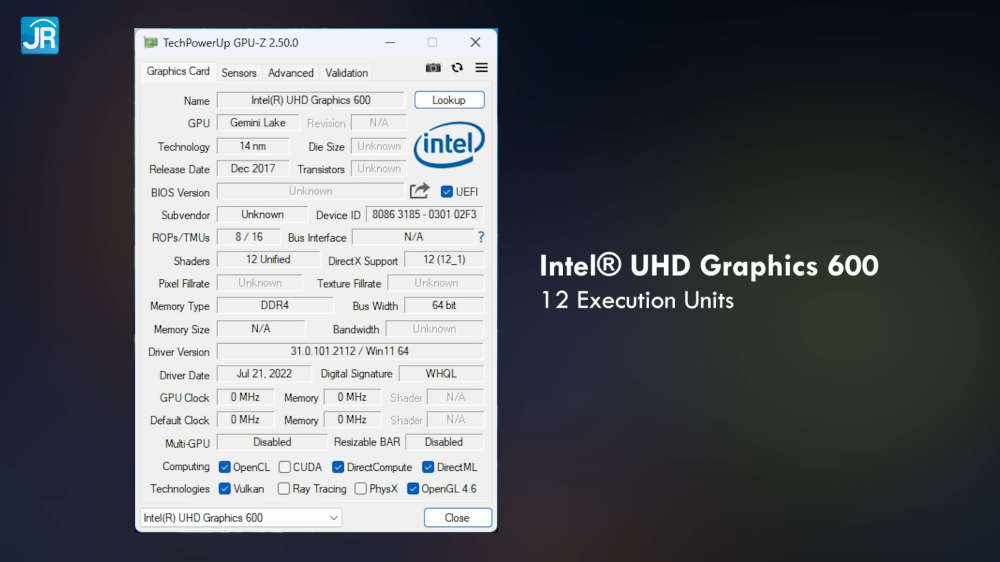Take a screenshot with the camera icon
This screenshot has width=1000, height=562.
click(433, 68)
